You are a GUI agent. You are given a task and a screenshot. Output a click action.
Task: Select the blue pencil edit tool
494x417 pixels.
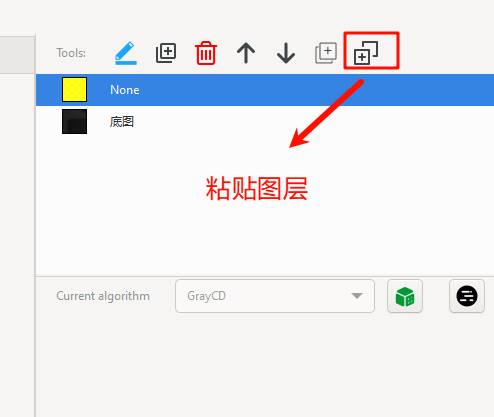126,53
